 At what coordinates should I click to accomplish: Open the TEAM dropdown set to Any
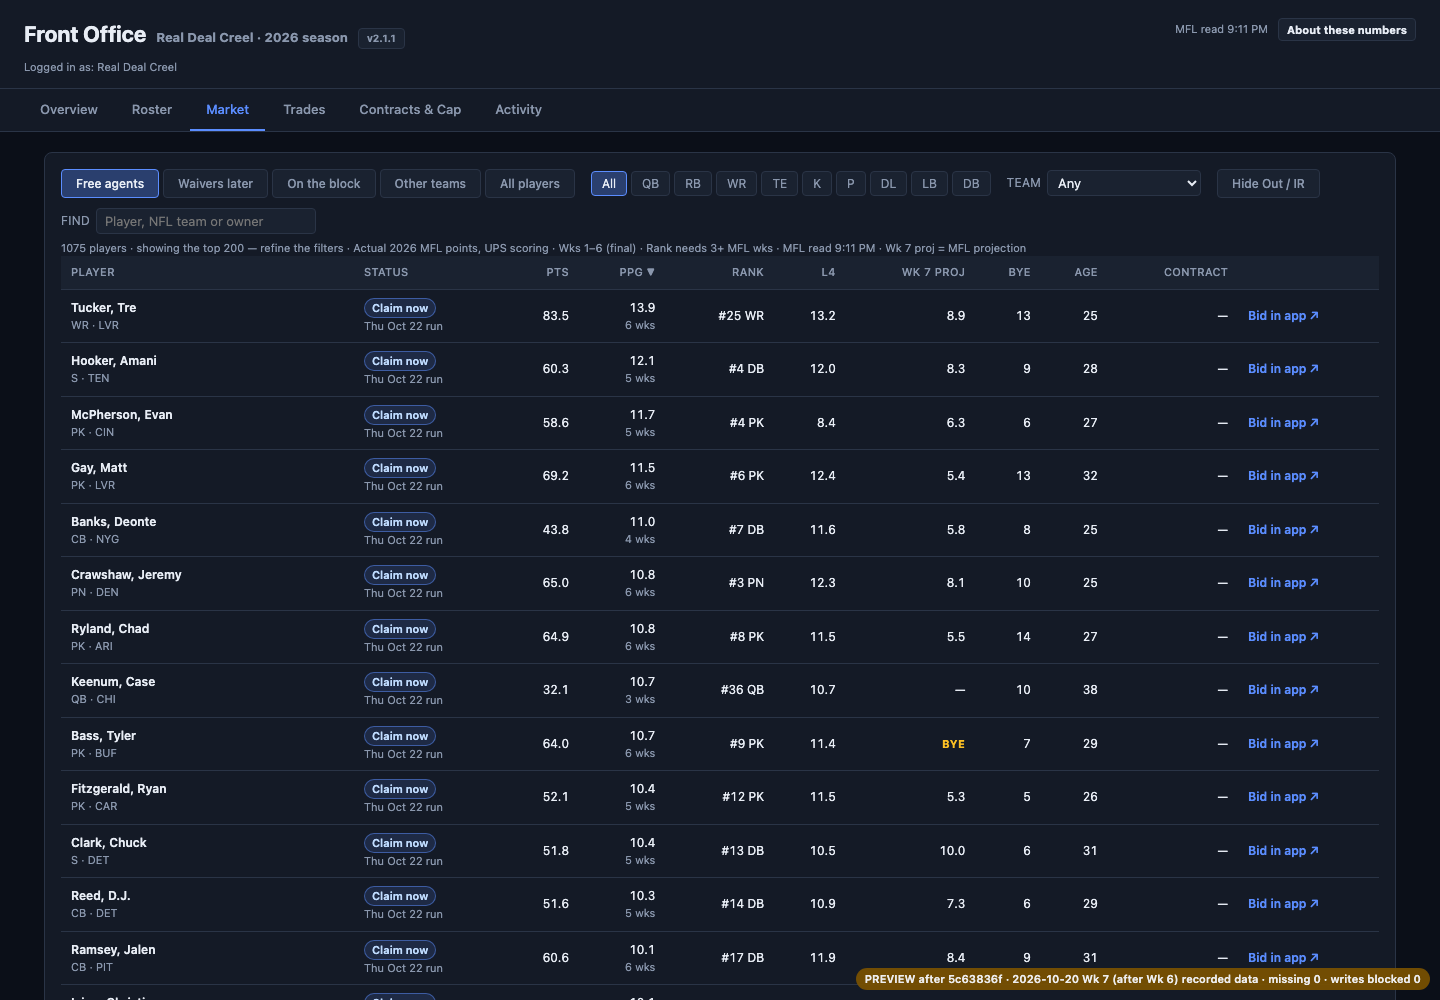[x=1124, y=184]
